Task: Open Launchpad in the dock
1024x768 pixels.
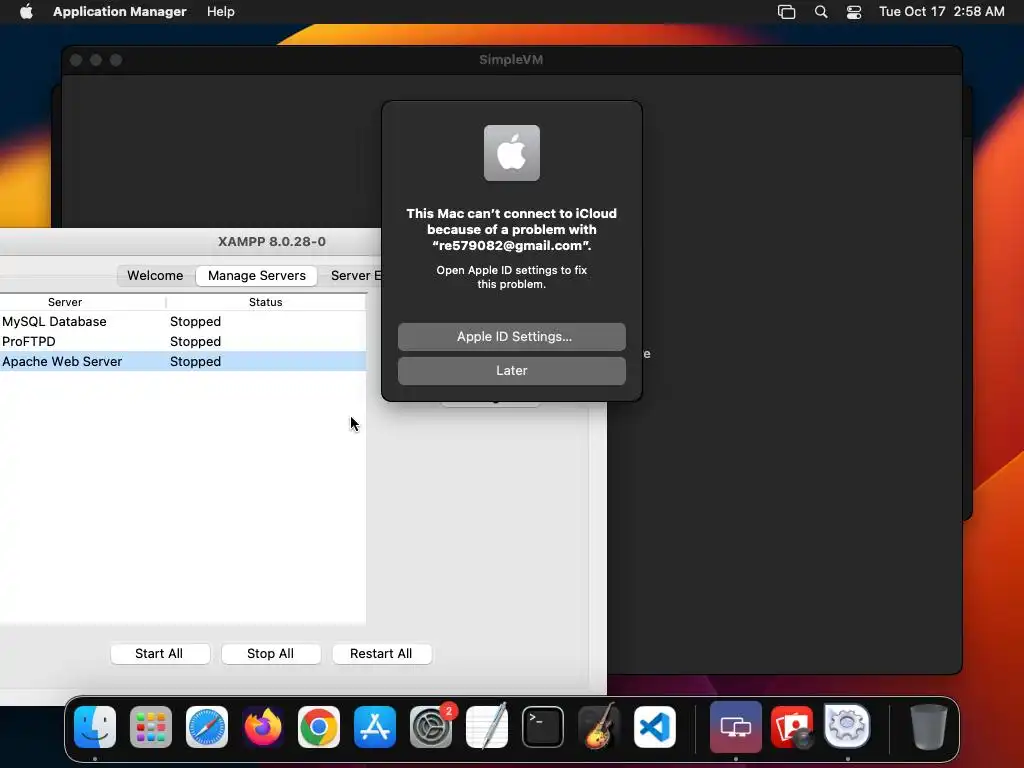Action: (x=151, y=727)
